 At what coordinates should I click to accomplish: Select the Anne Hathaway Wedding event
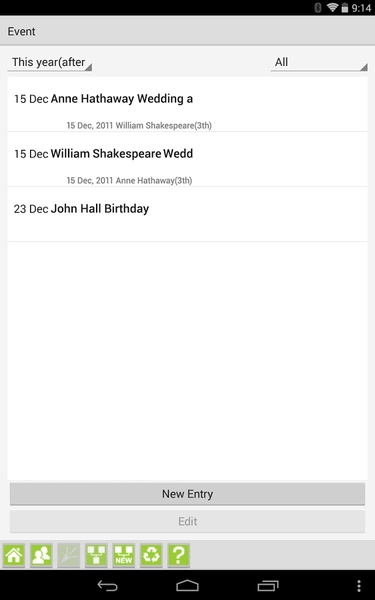[x=188, y=104]
